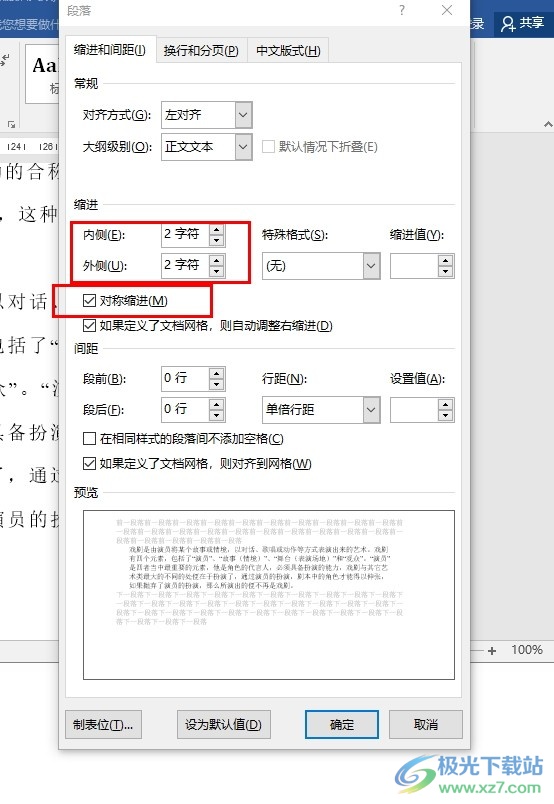Click Set As Default (设为默认值) button
Viewport: 554px width, 804px height.
(223, 725)
